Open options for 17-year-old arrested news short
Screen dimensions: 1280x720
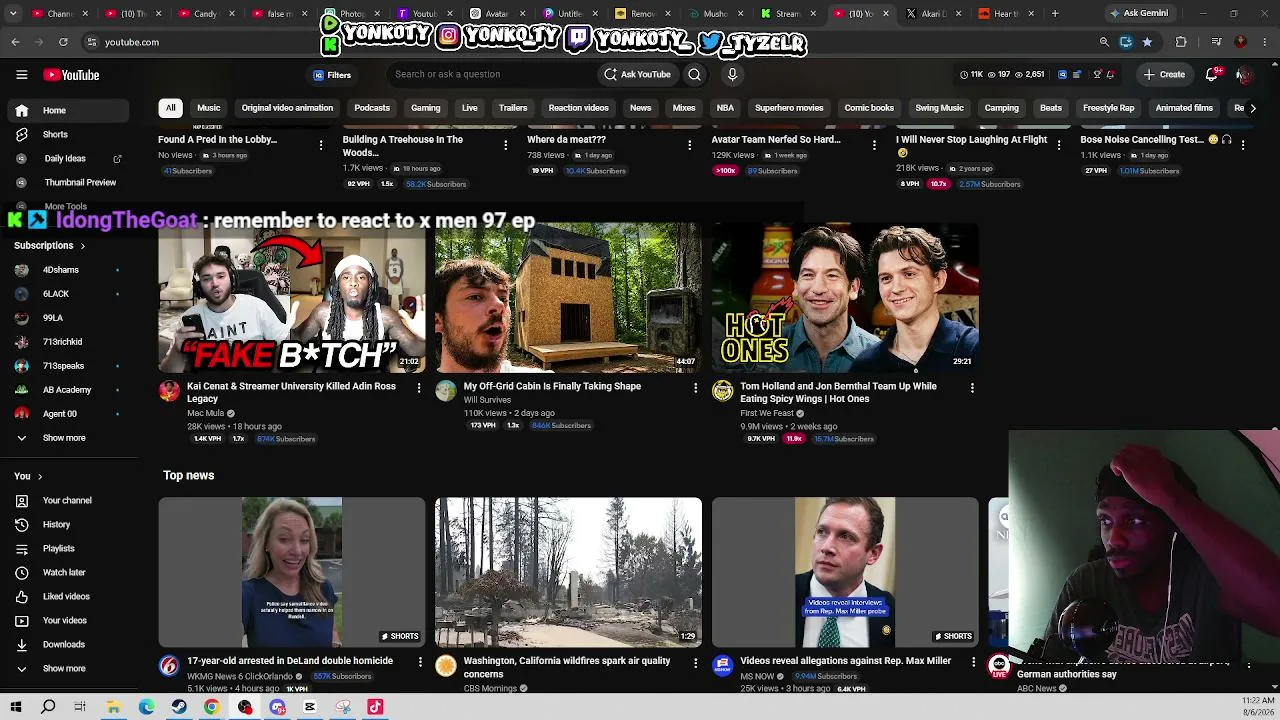tap(420, 662)
